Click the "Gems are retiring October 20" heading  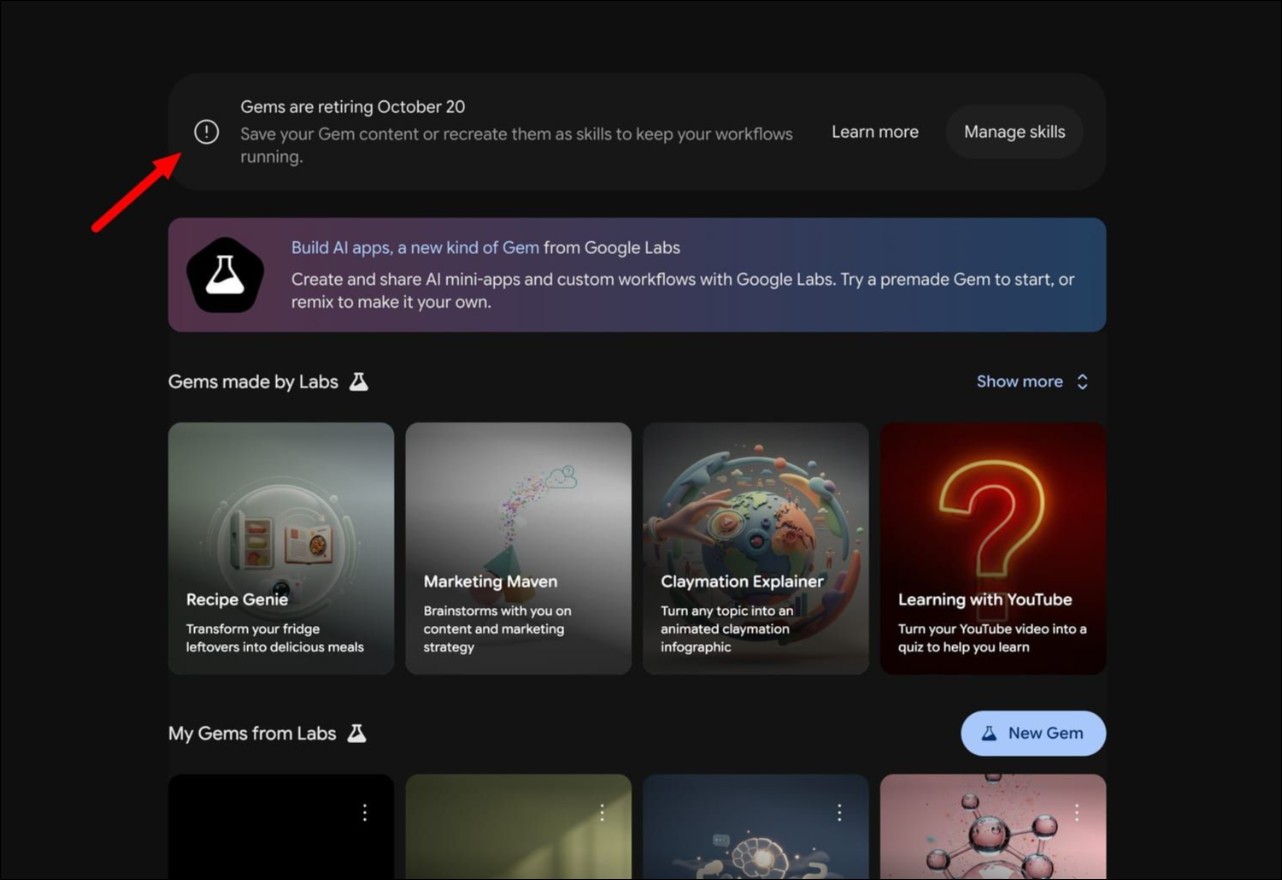point(353,107)
